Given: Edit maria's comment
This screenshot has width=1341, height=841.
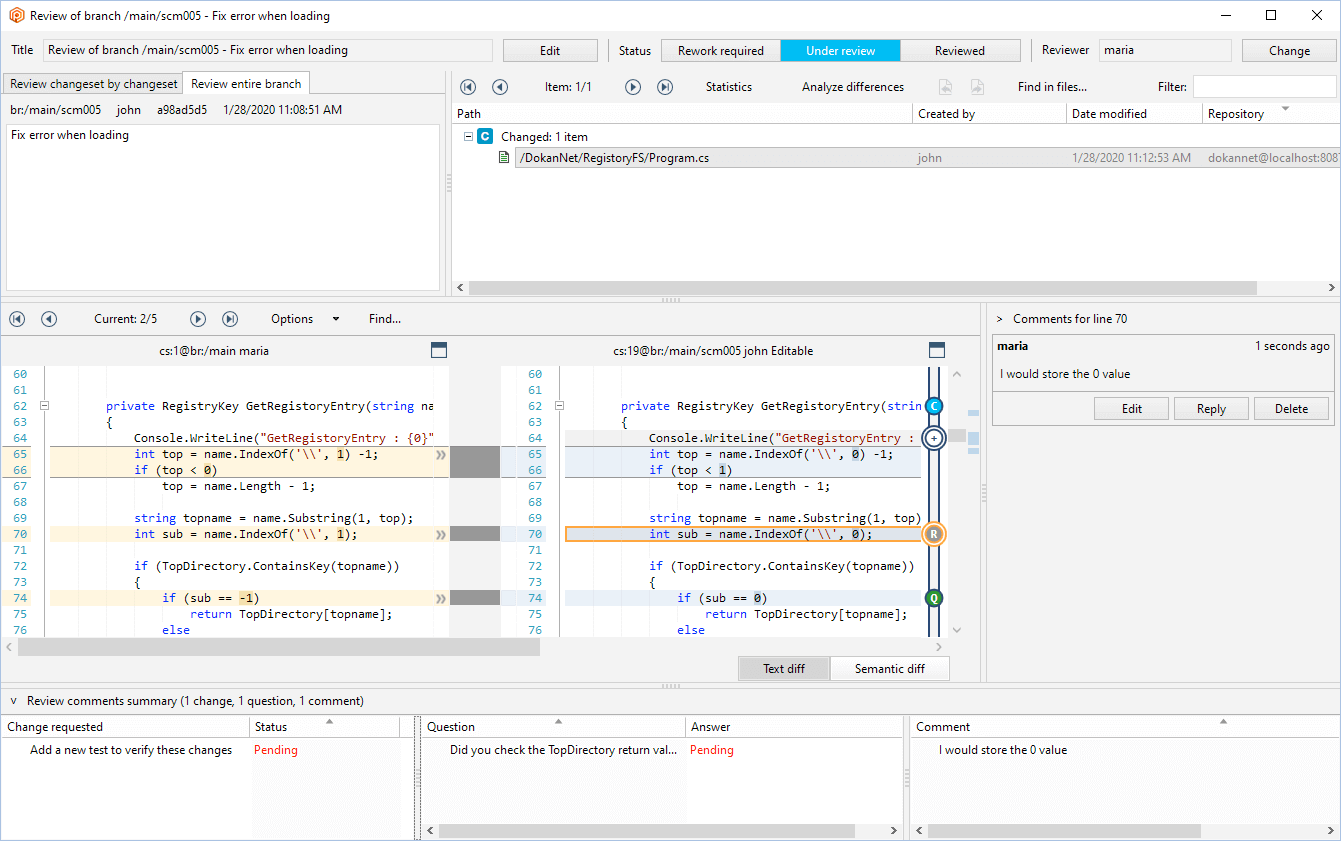Looking at the screenshot, I should (1131, 409).
